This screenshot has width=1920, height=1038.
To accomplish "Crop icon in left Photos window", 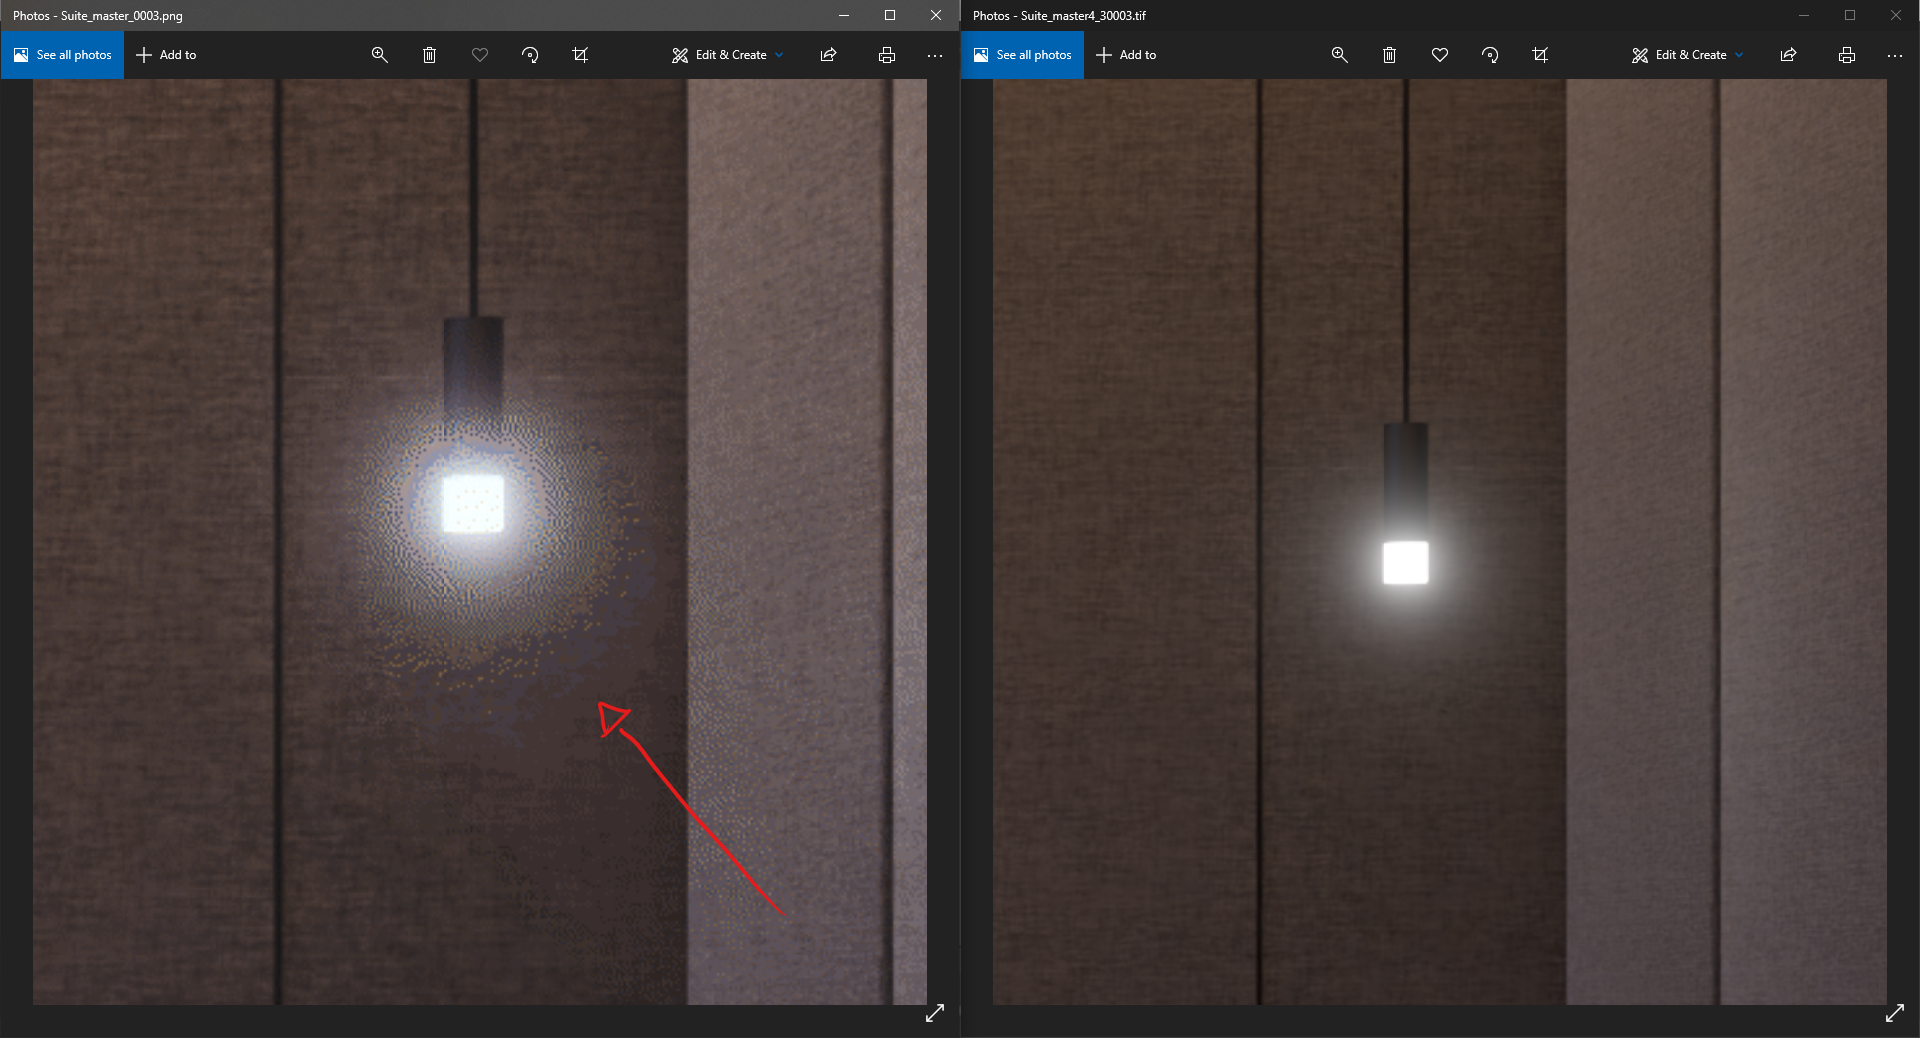I will [580, 55].
